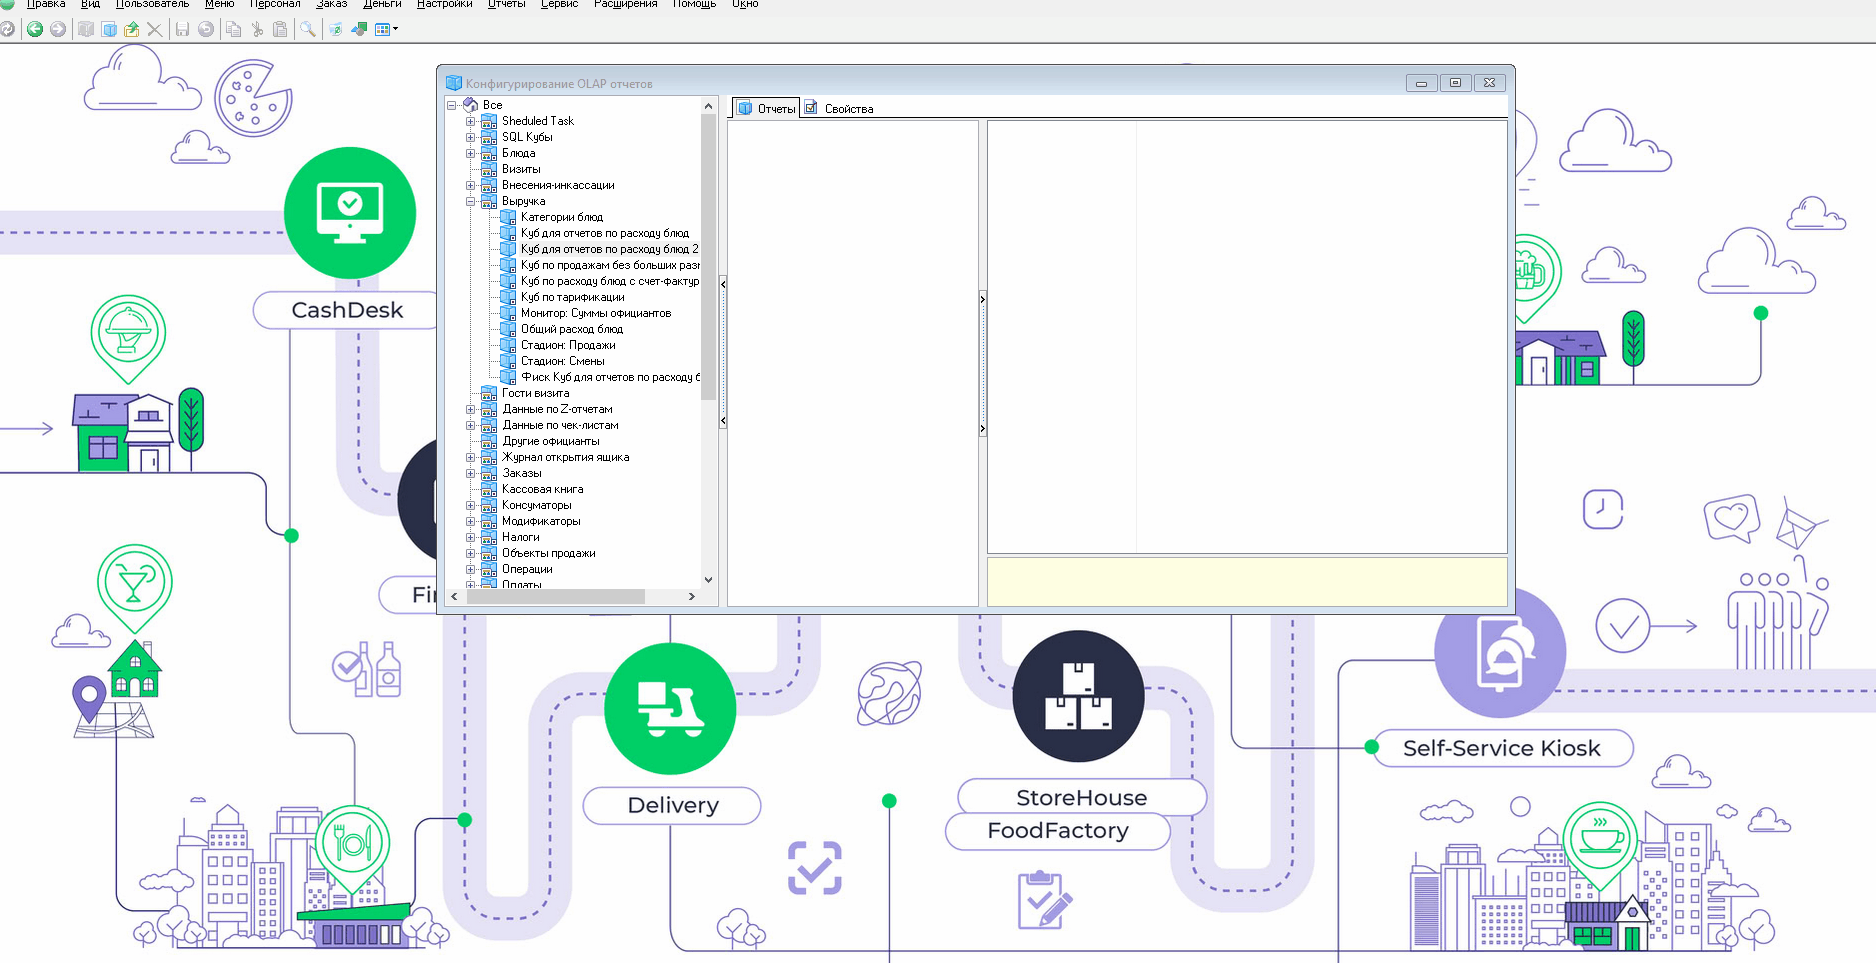Click the folder export icon with arrow
1876x963 pixels.
(131, 29)
